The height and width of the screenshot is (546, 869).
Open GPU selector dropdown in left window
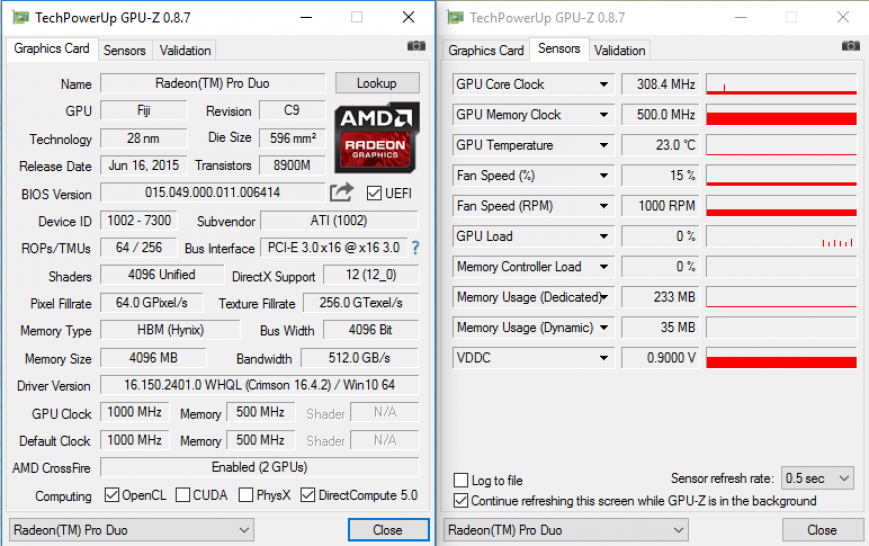pyautogui.click(x=132, y=530)
